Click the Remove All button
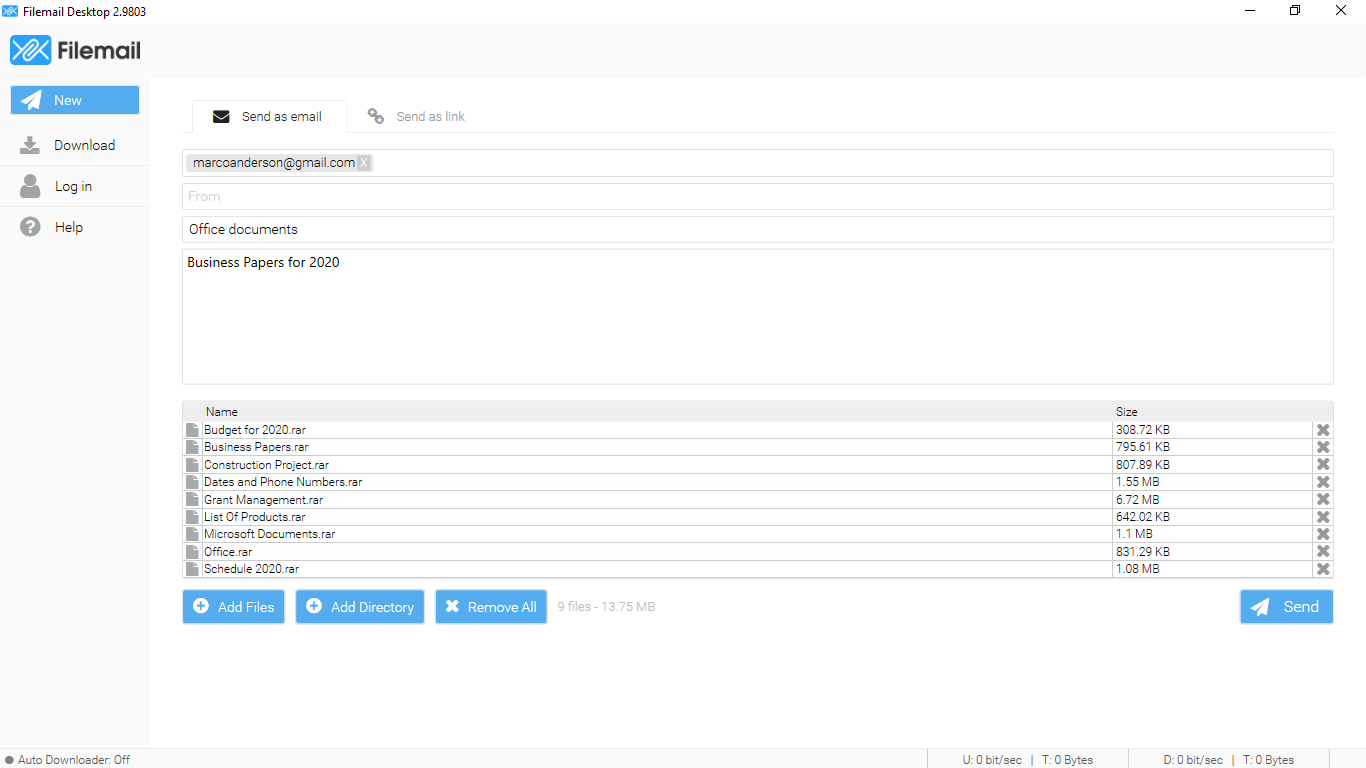Image resolution: width=1366 pixels, height=768 pixels. click(491, 607)
